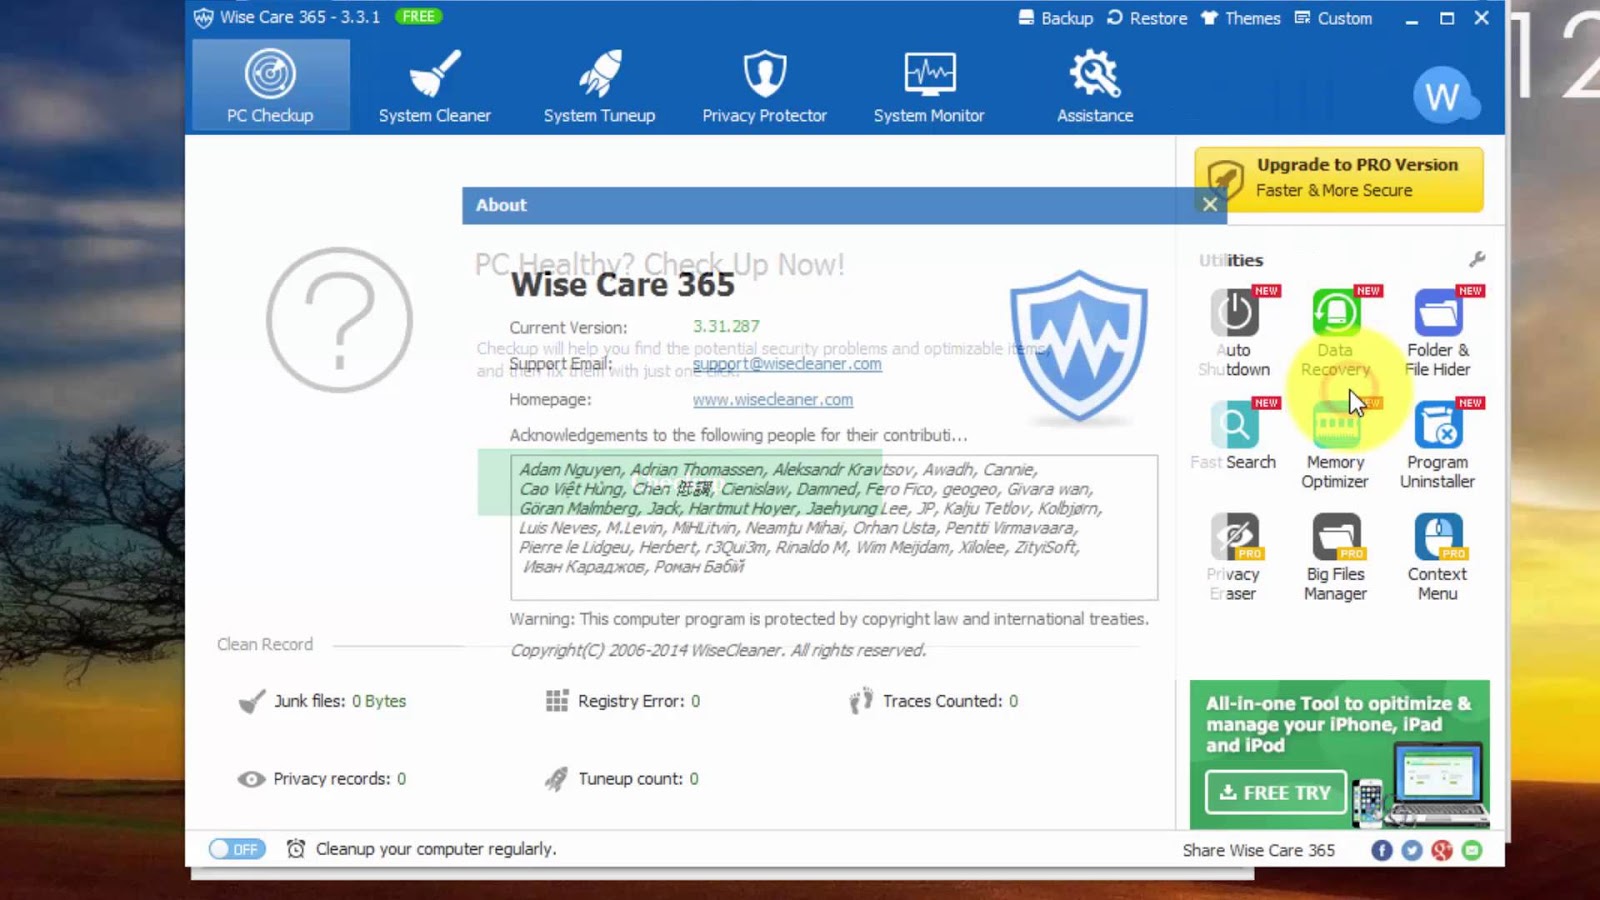Select the Assistance tab
This screenshot has height=900, width=1600.
coord(1095,85)
